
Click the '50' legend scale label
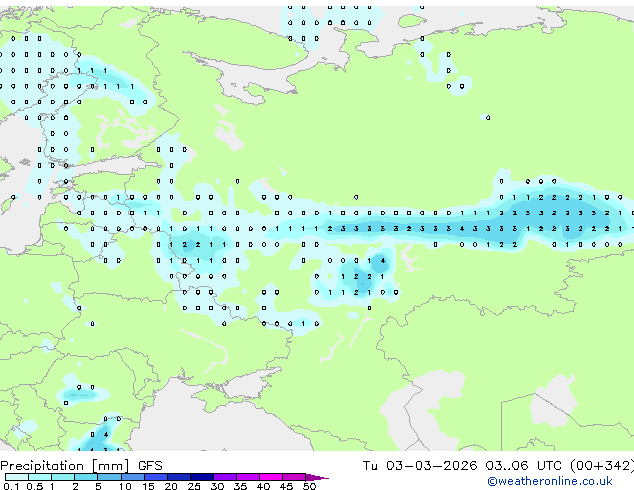(310, 486)
